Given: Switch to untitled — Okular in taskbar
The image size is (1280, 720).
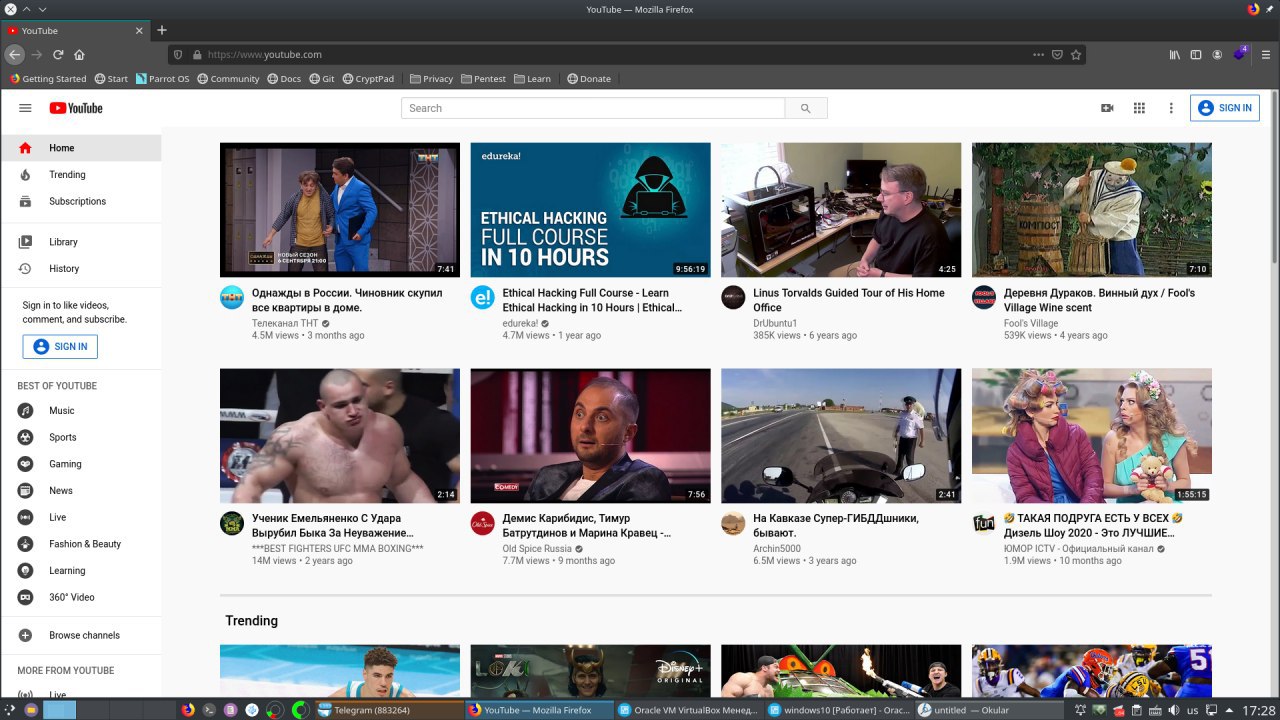Looking at the screenshot, I should click(x=988, y=710).
